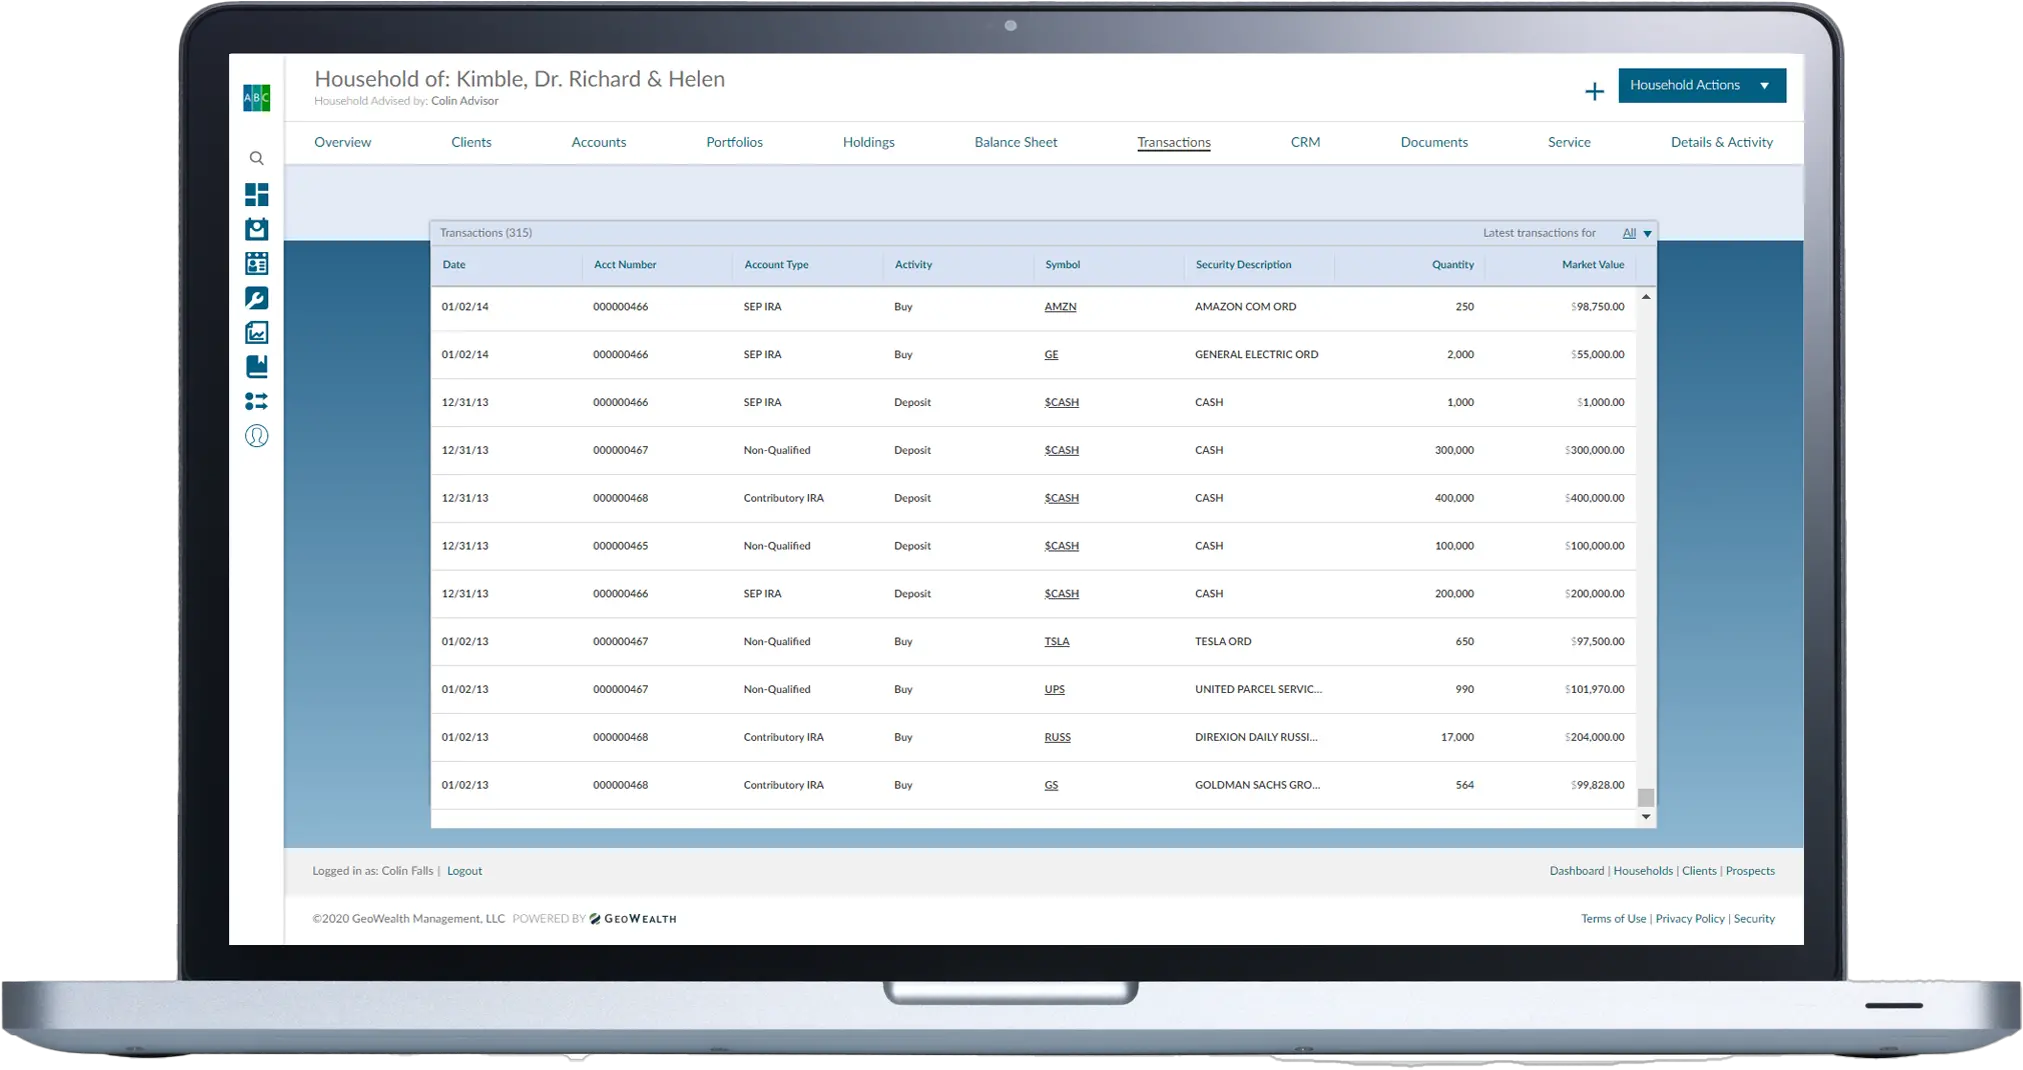Click $CASH link in the $1,000.00 row
Screen dimensions: 2023x1070
[x=1061, y=403]
